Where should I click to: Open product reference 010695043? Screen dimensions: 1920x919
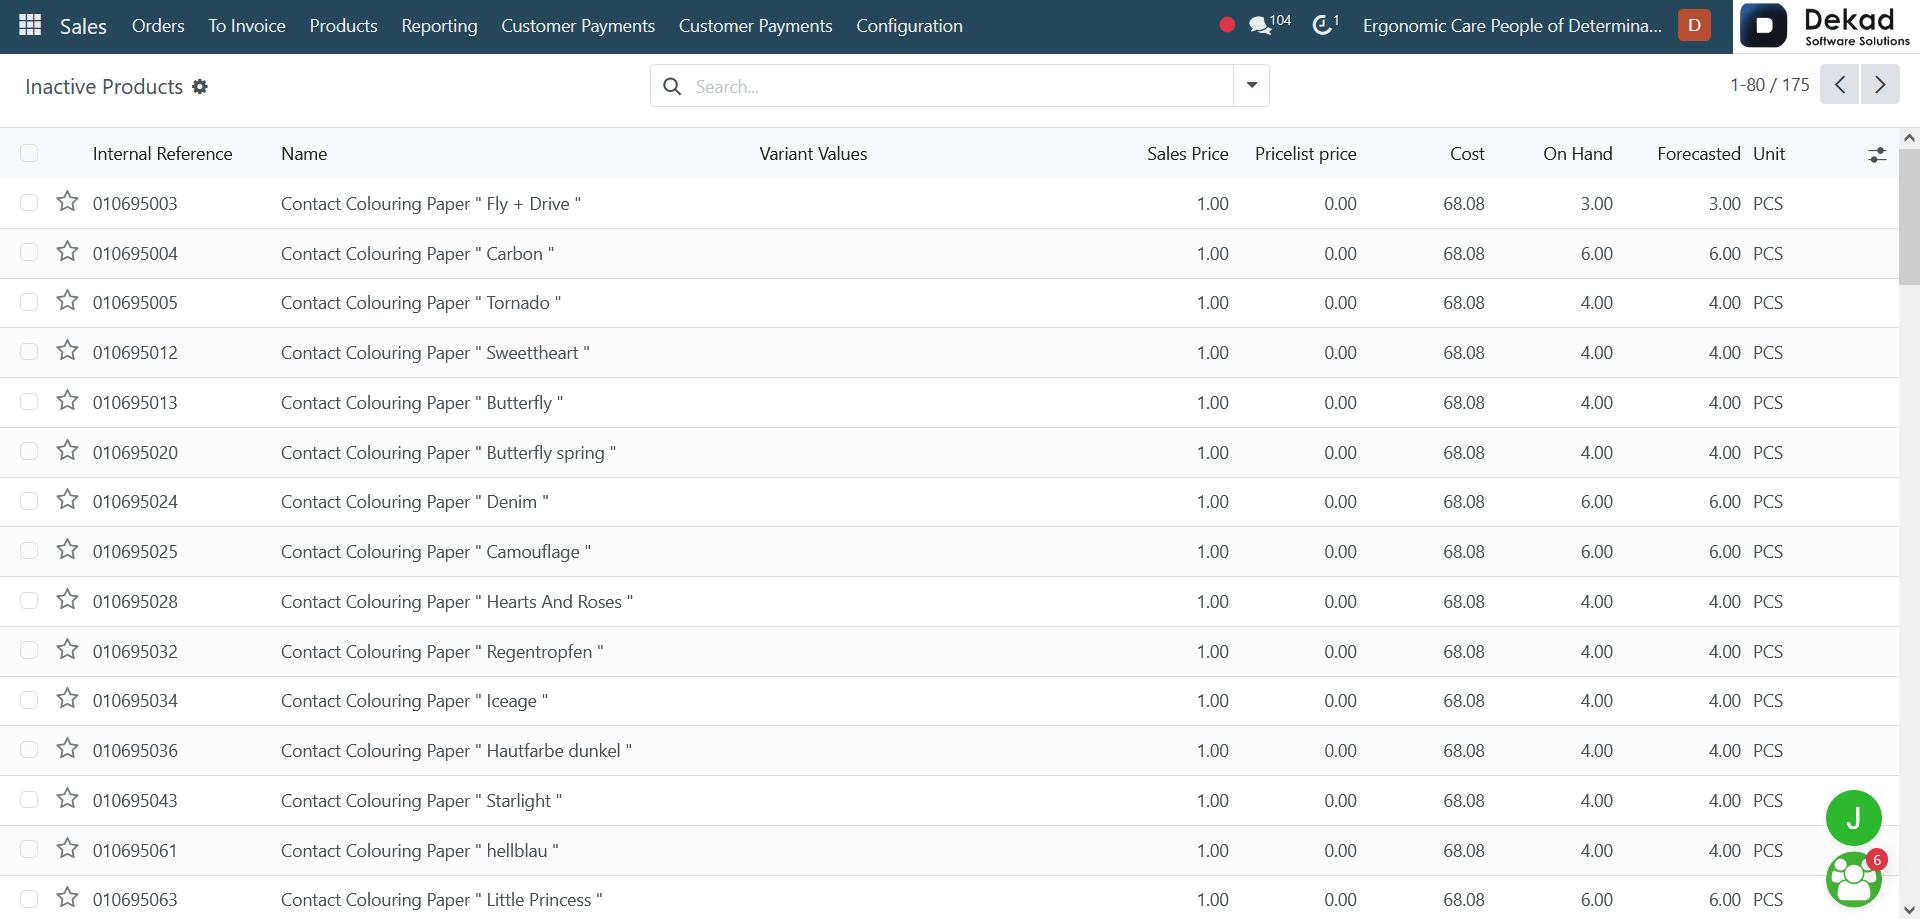point(135,801)
